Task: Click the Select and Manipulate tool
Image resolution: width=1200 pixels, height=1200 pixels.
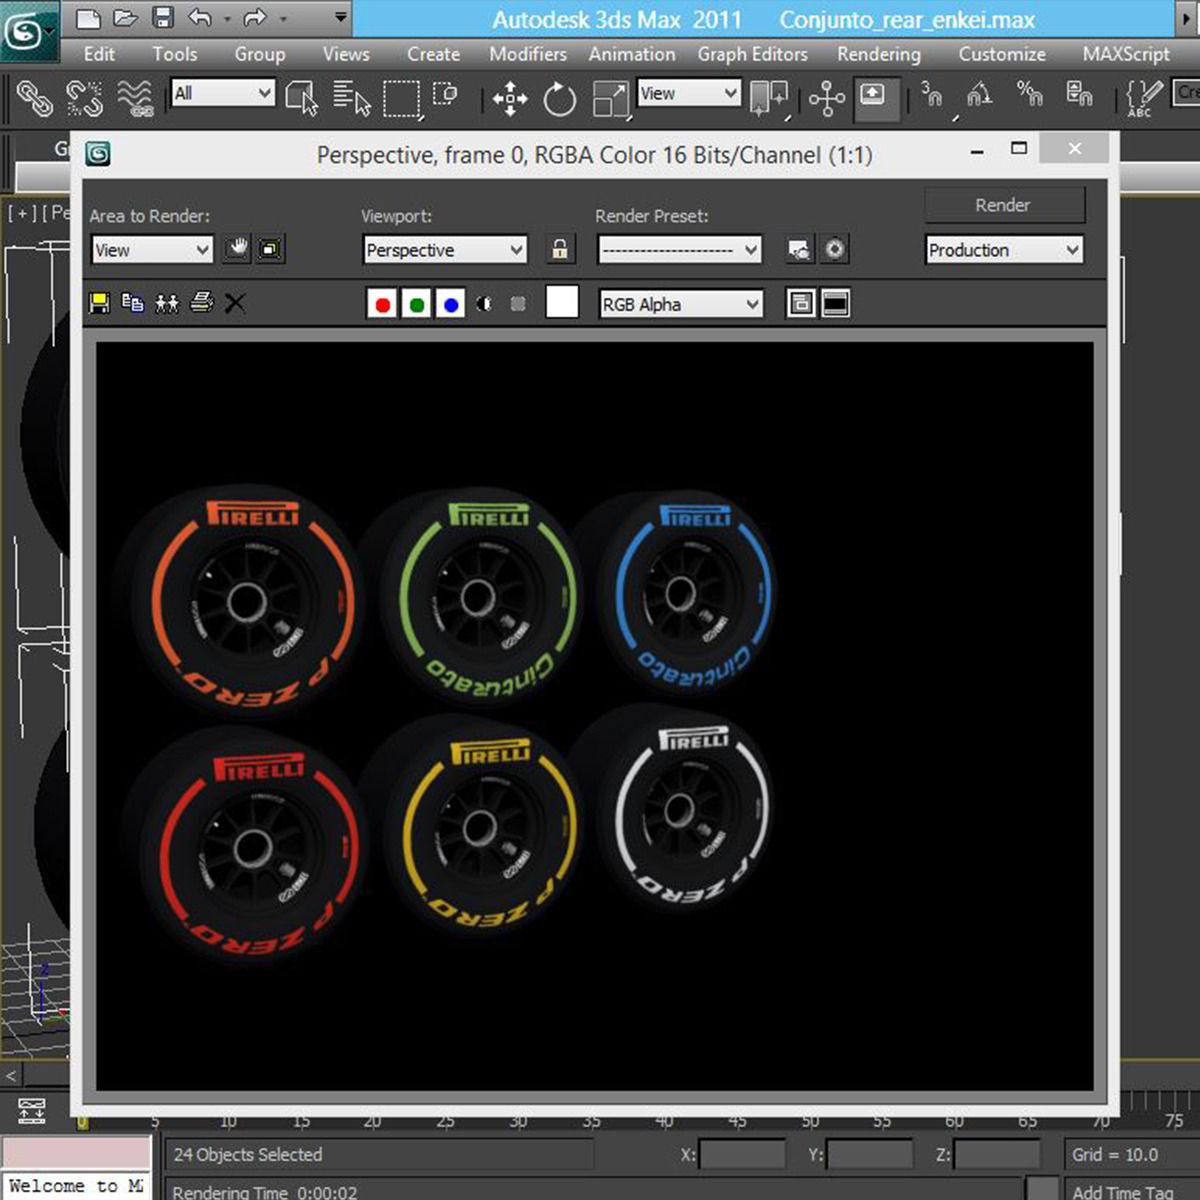Action: coord(827,98)
